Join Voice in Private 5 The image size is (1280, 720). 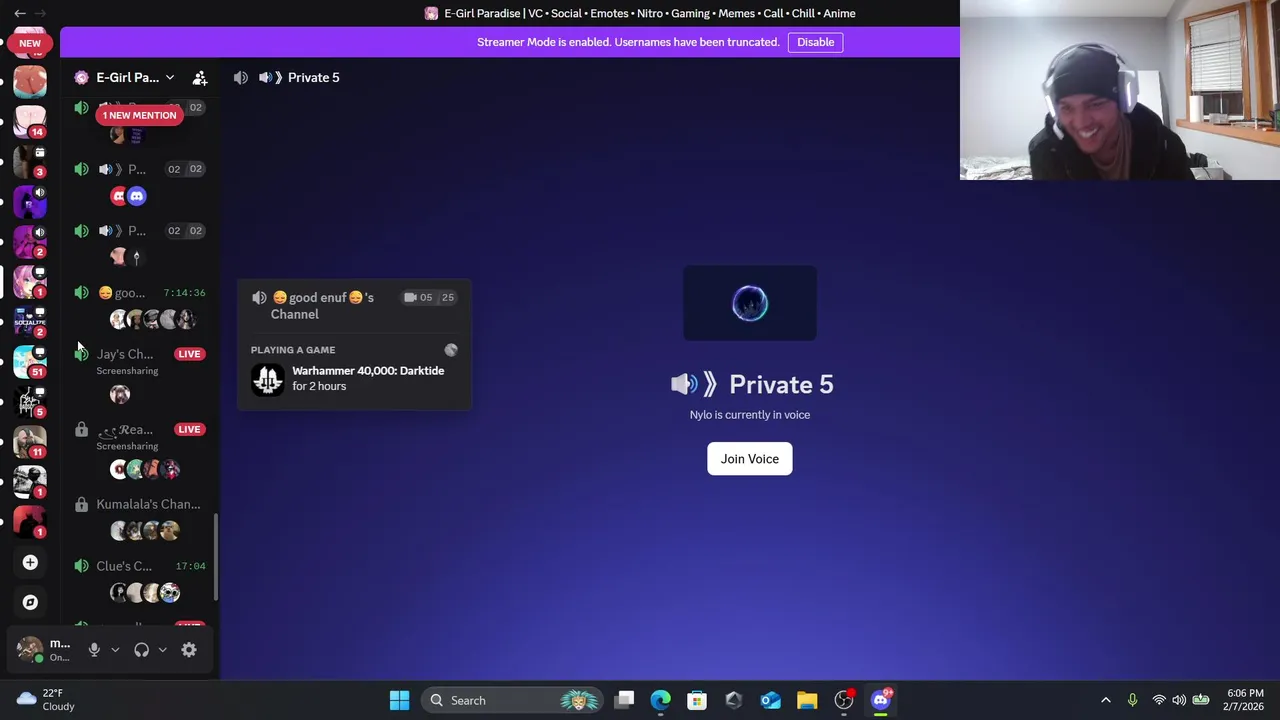[749, 459]
